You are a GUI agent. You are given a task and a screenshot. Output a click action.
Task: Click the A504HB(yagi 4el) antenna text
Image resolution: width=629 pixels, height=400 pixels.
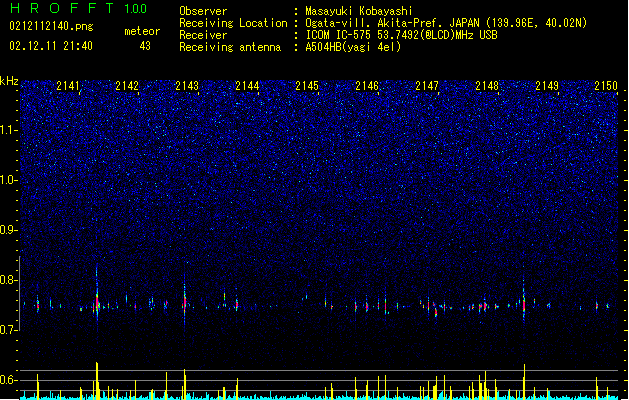(353, 47)
